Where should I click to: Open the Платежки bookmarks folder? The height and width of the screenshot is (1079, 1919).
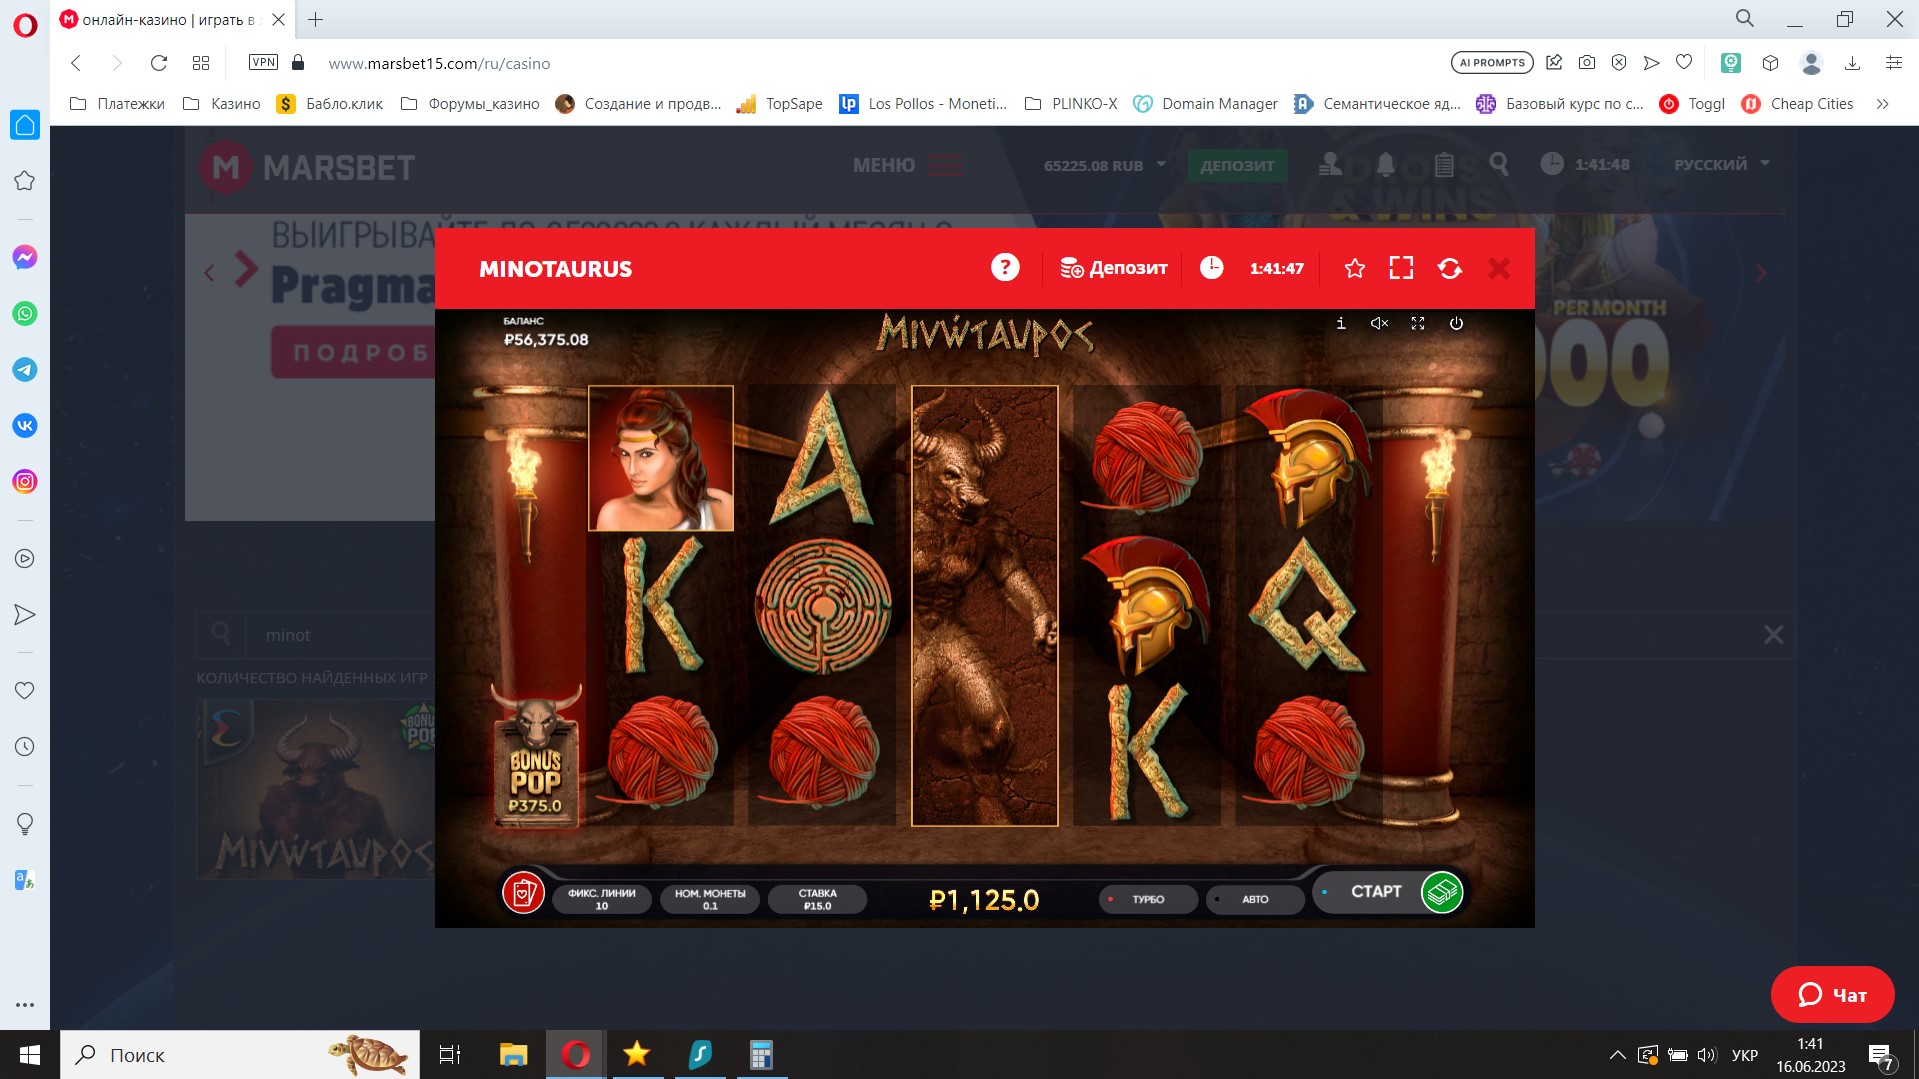117,104
